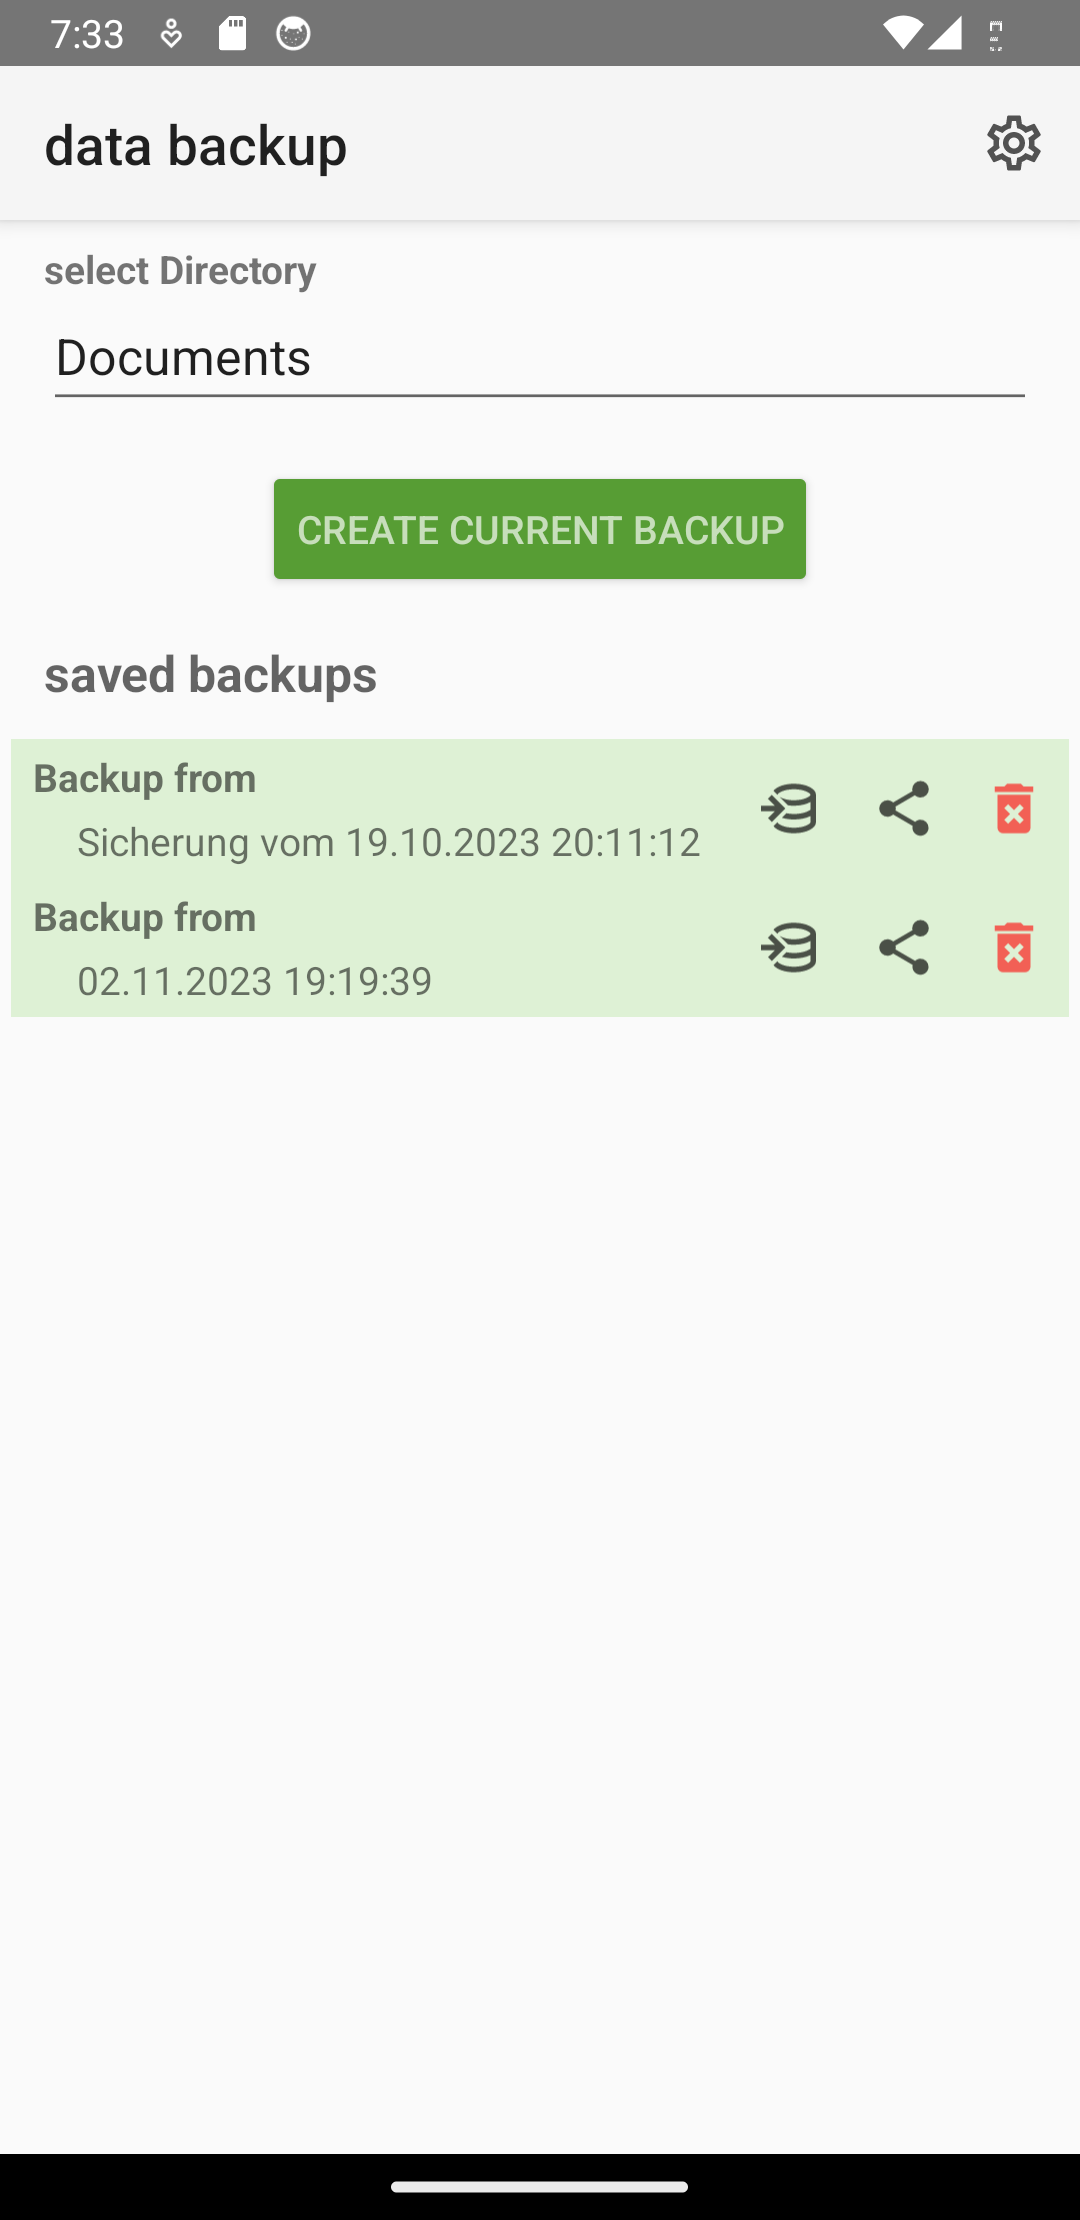
Task: Tap the Wi-Fi status icon
Action: pos(901,34)
